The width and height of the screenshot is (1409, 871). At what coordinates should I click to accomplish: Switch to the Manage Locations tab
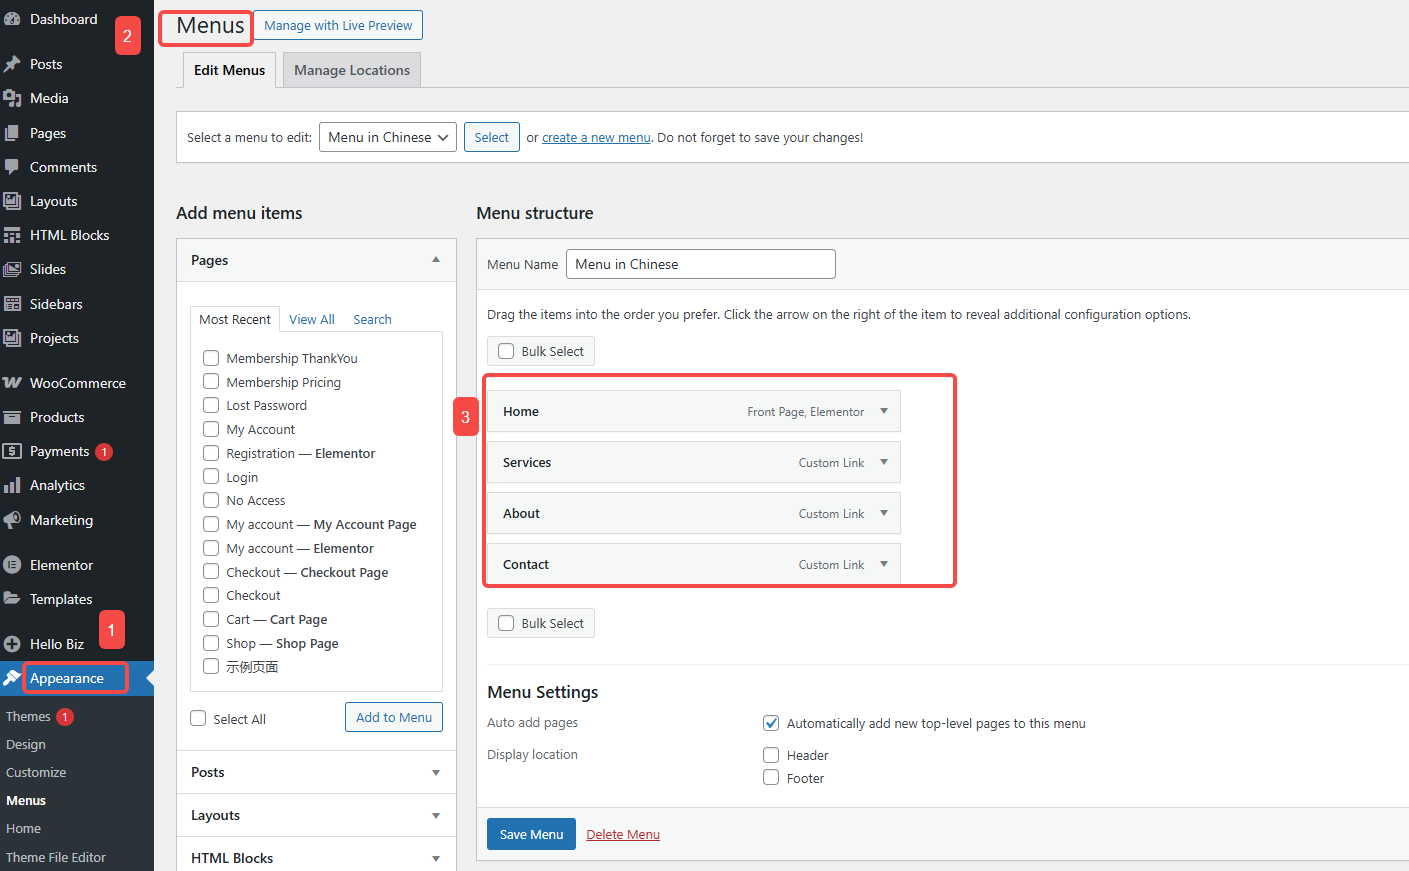coord(351,69)
